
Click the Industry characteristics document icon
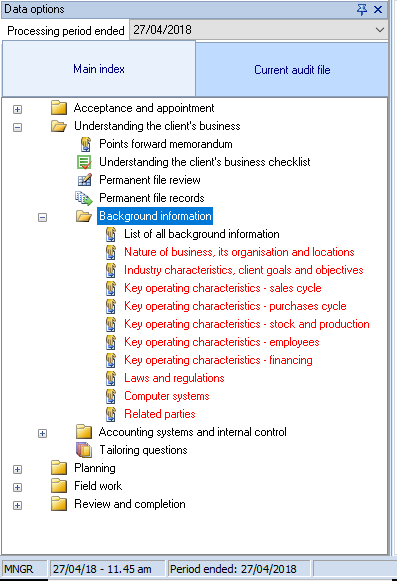[111, 270]
